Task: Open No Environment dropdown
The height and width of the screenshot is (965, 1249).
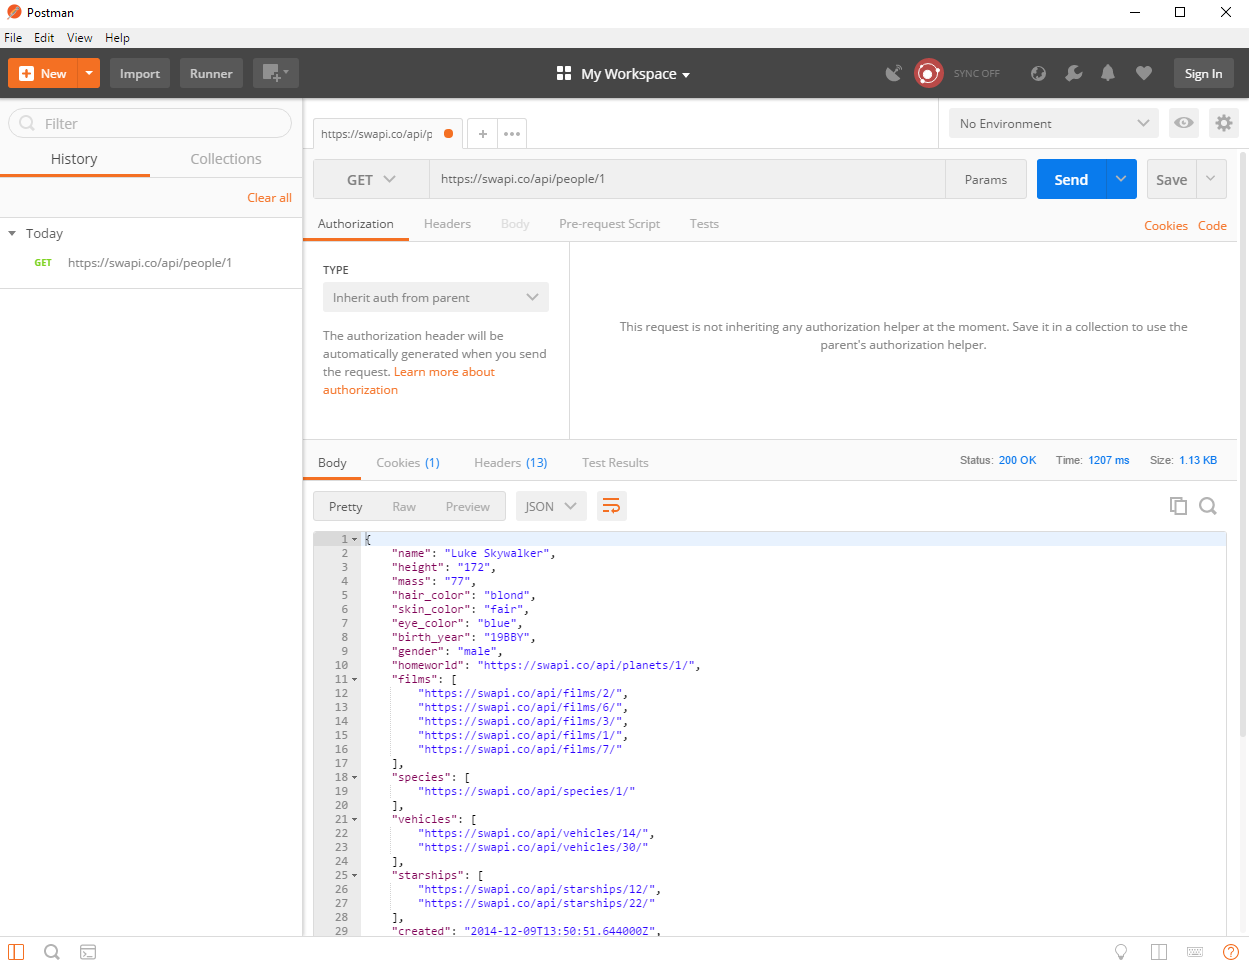Action: (x=1054, y=123)
